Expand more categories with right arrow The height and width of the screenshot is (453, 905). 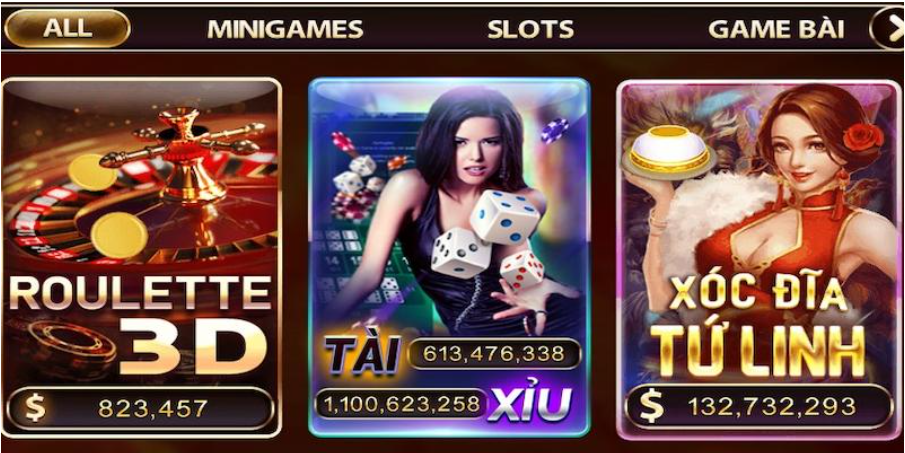point(888,29)
